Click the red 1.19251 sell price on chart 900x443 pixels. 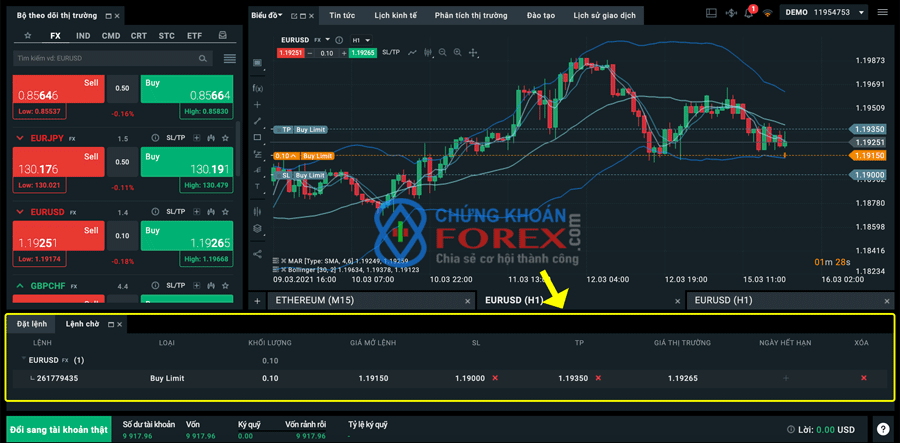(292, 53)
